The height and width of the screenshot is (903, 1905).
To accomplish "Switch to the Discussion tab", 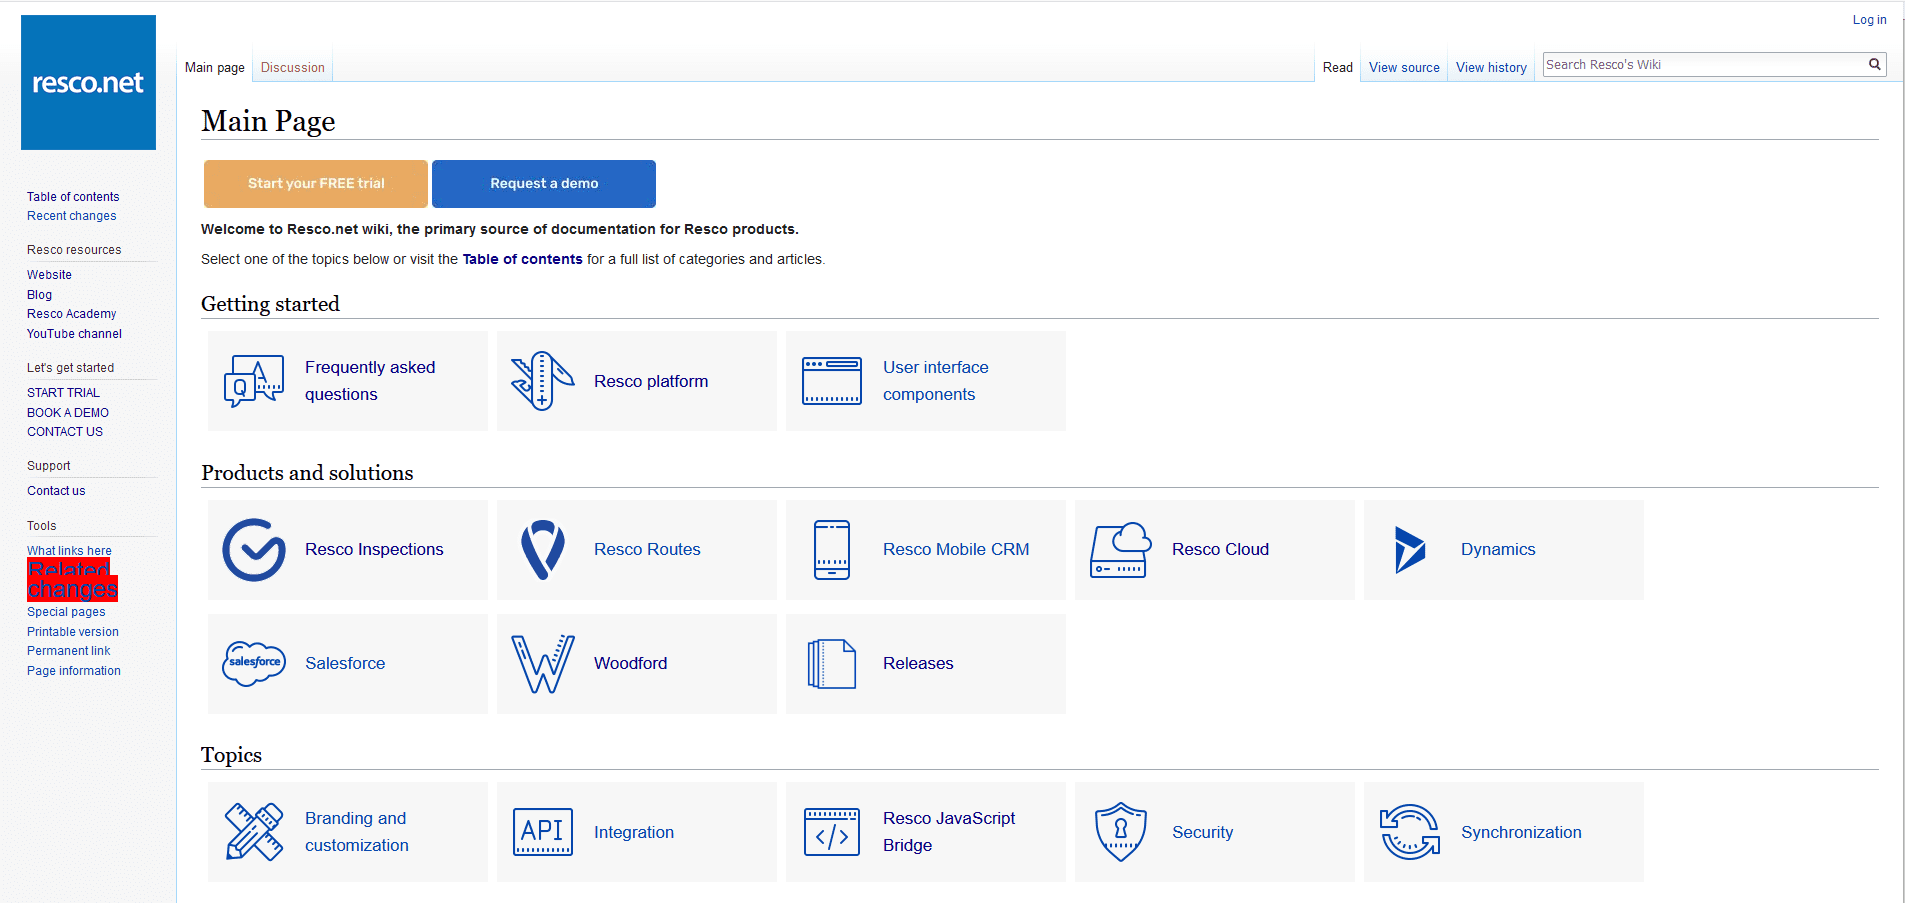I will pos(292,68).
